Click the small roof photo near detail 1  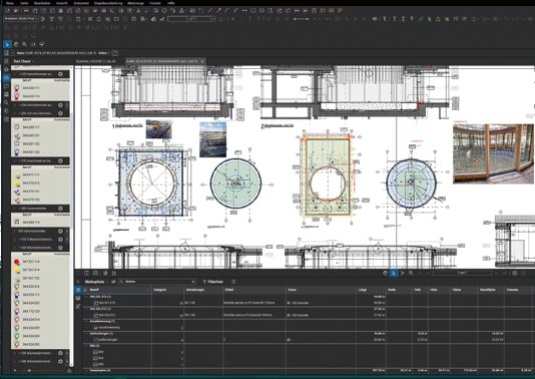pos(159,129)
